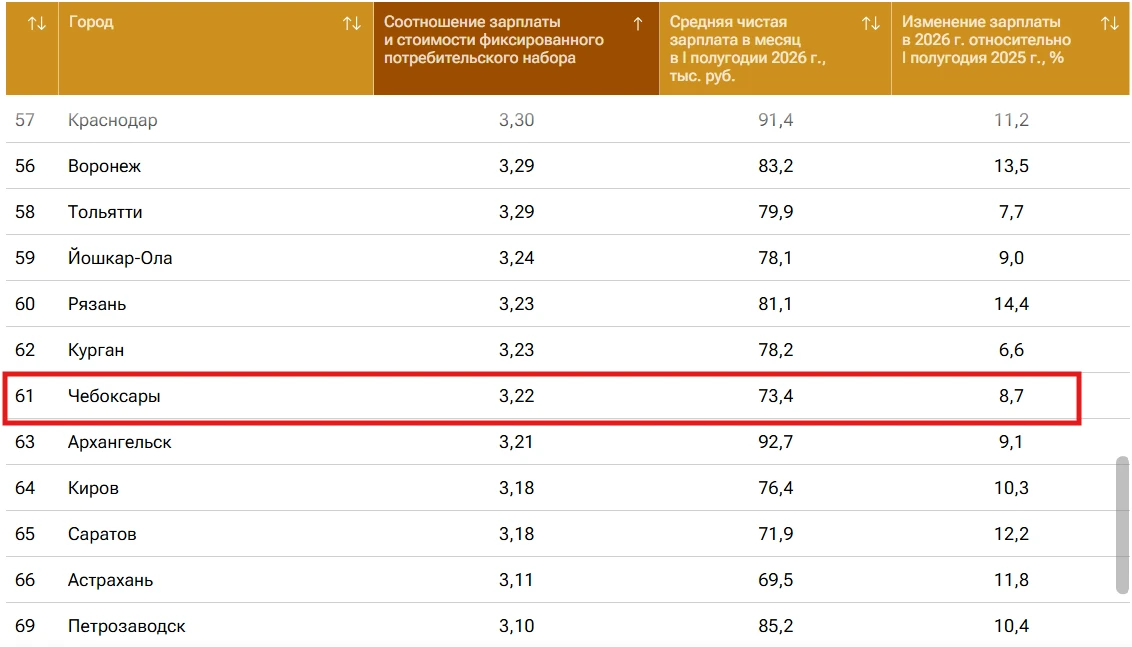Select the Воронеж city cell
The height and width of the screenshot is (647, 1132).
click(x=105, y=166)
